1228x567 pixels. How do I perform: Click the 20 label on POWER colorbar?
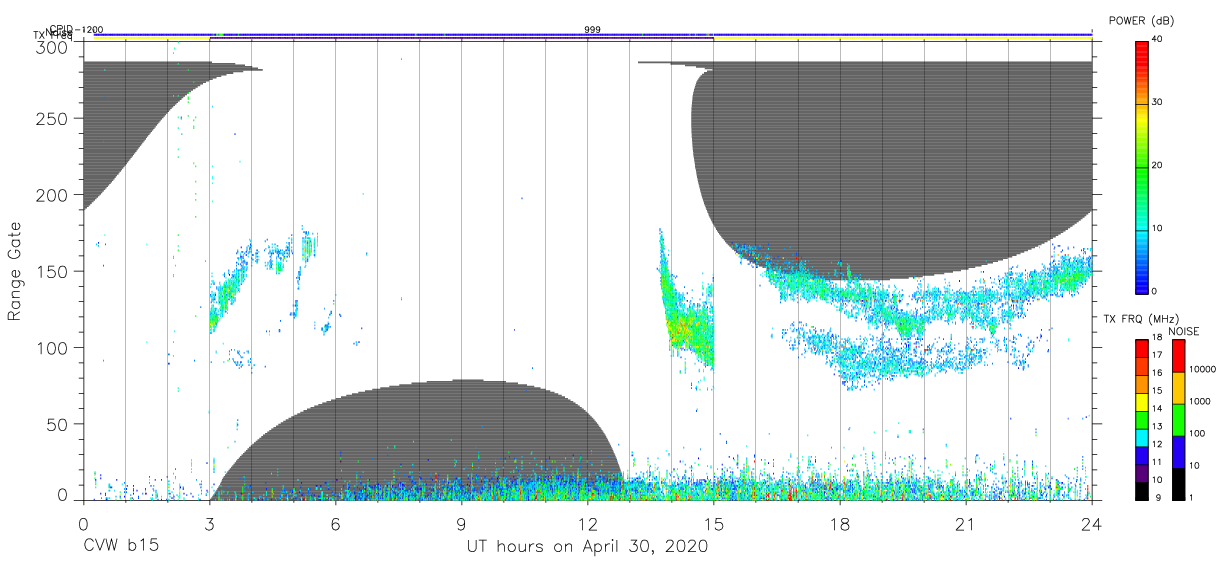(1158, 165)
